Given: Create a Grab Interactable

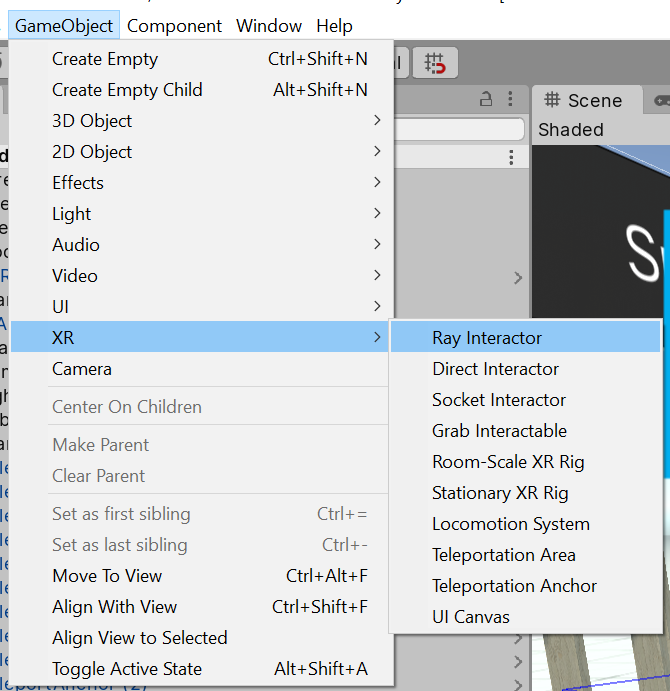Looking at the screenshot, I should click(x=525, y=431).
